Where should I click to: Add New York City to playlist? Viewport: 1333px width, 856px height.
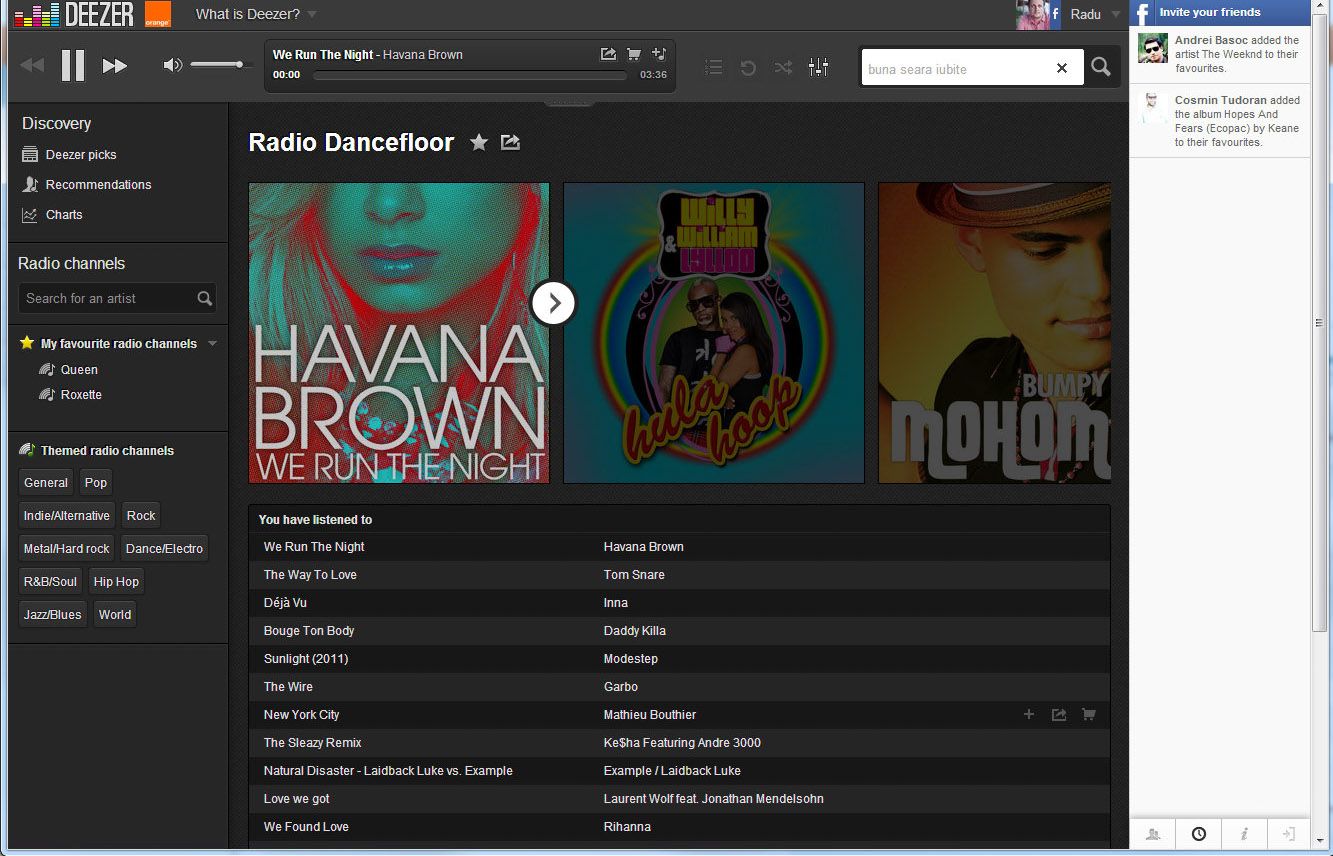pos(1028,714)
